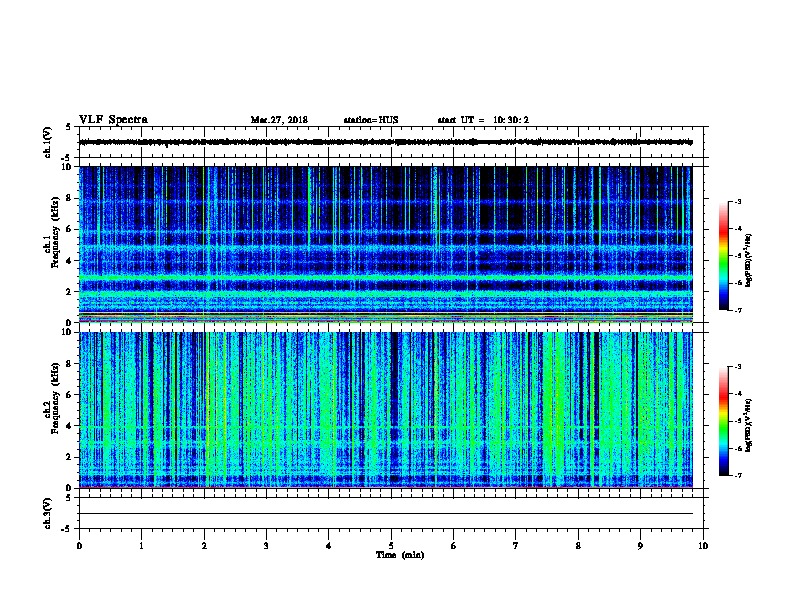This screenshot has width=792, height=612.
Task: Click the "-7" label on ch.2 color bar
Action: tap(738, 475)
